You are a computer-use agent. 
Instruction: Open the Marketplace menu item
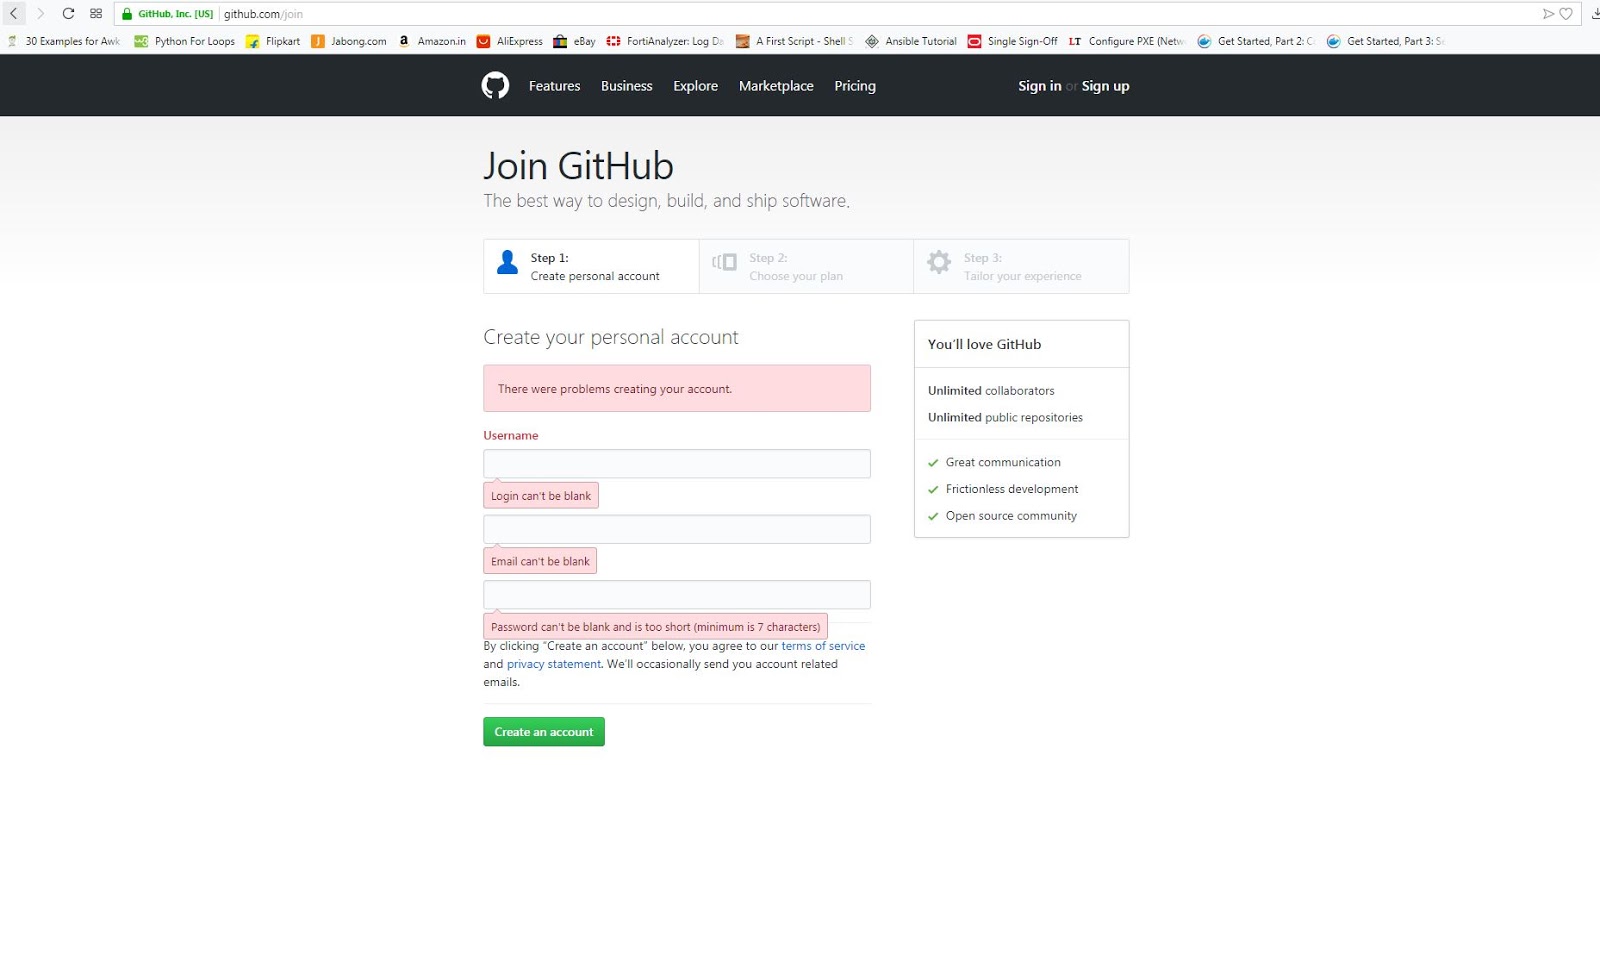coord(776,86)
